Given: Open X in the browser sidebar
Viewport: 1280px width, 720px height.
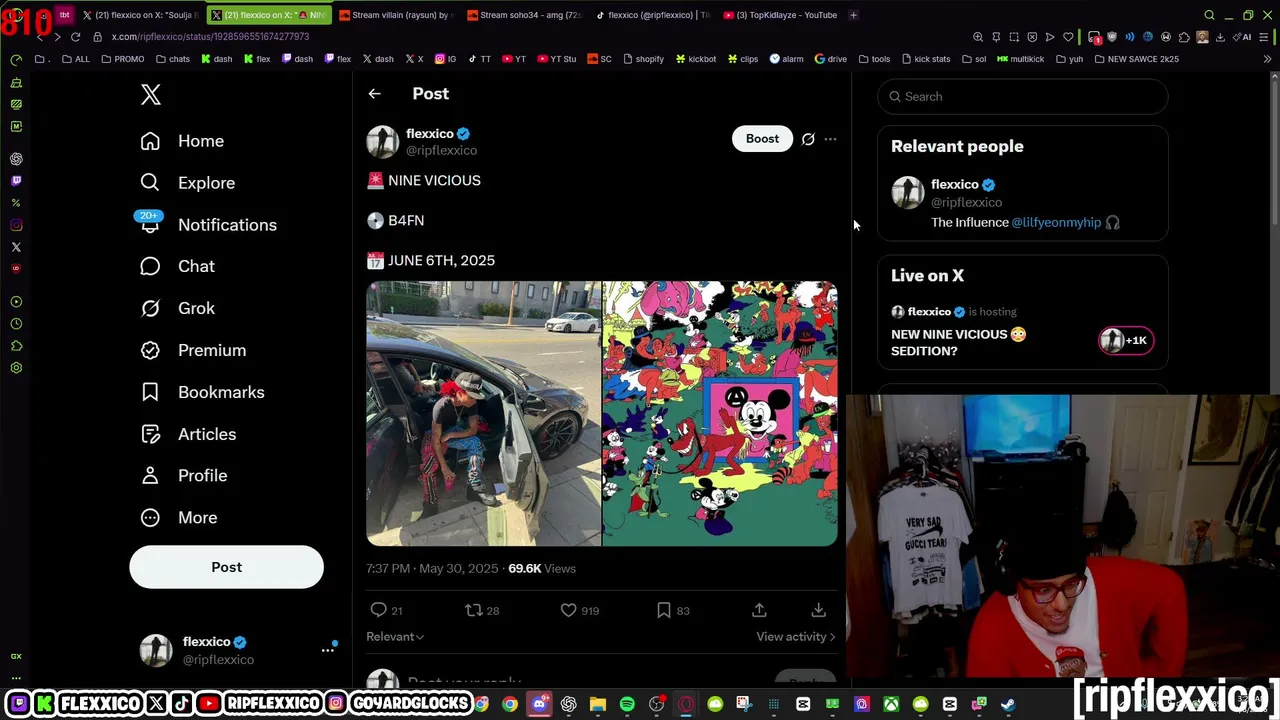Looking at the screenshot, I should pyautogui.click(x=16, y=247).
